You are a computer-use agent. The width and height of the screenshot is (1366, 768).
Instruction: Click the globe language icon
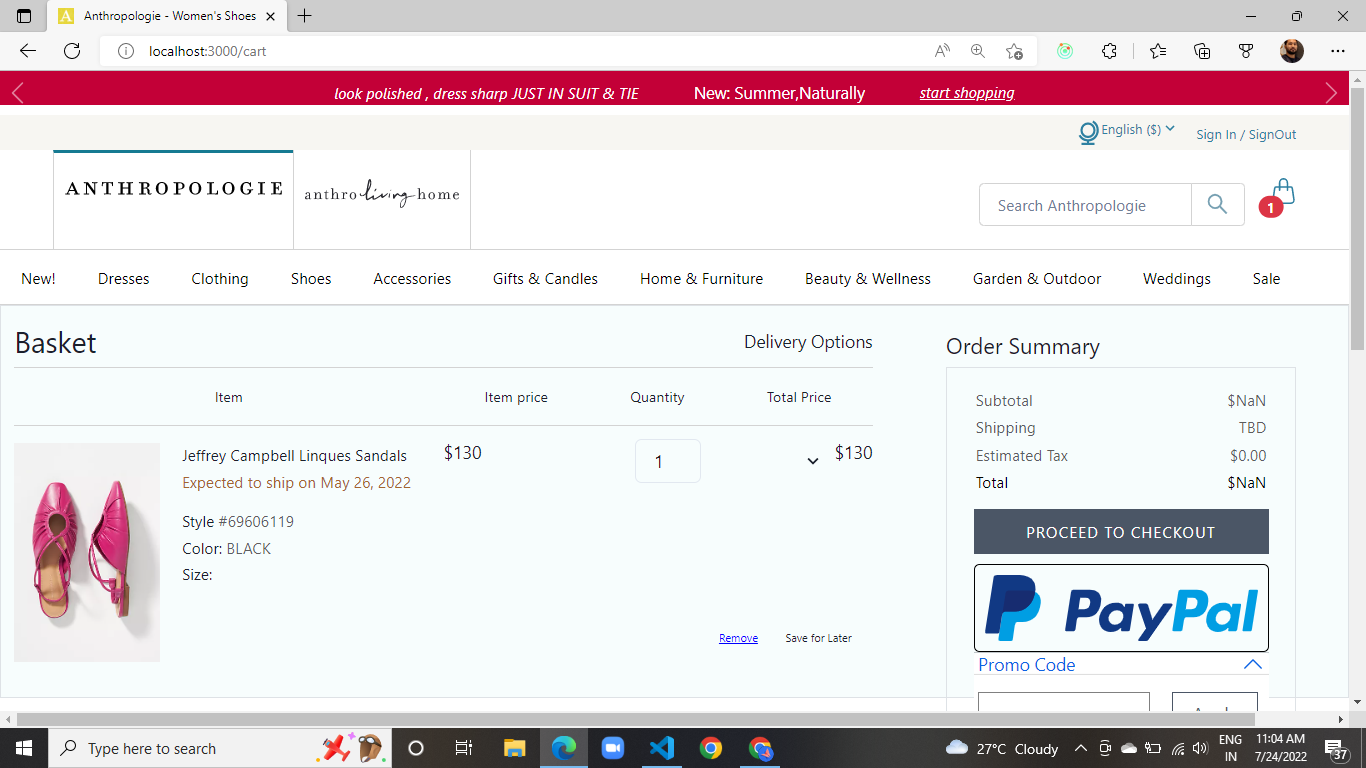pos(1088,133)
